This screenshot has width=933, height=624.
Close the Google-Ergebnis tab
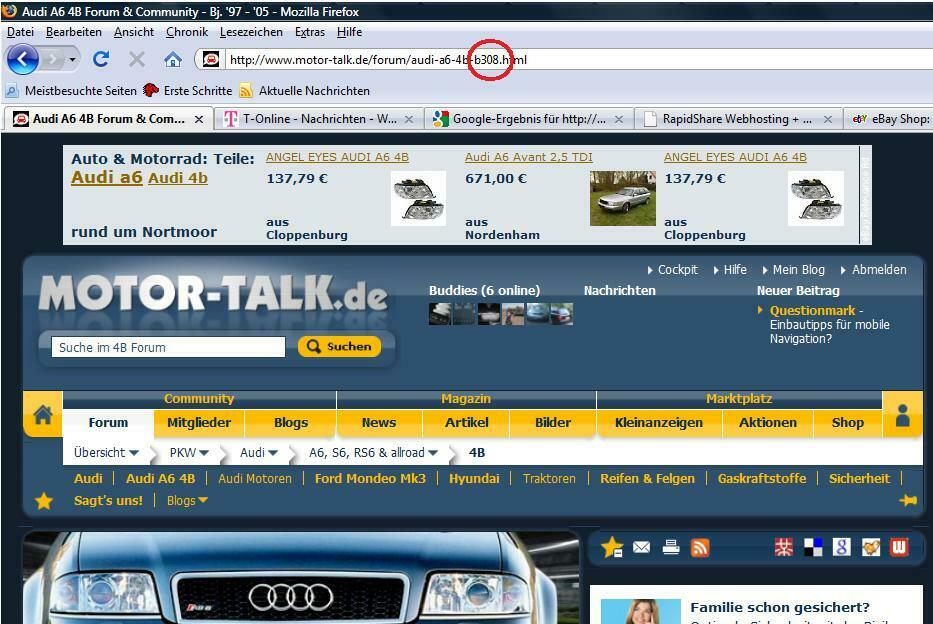pos(619,120)
